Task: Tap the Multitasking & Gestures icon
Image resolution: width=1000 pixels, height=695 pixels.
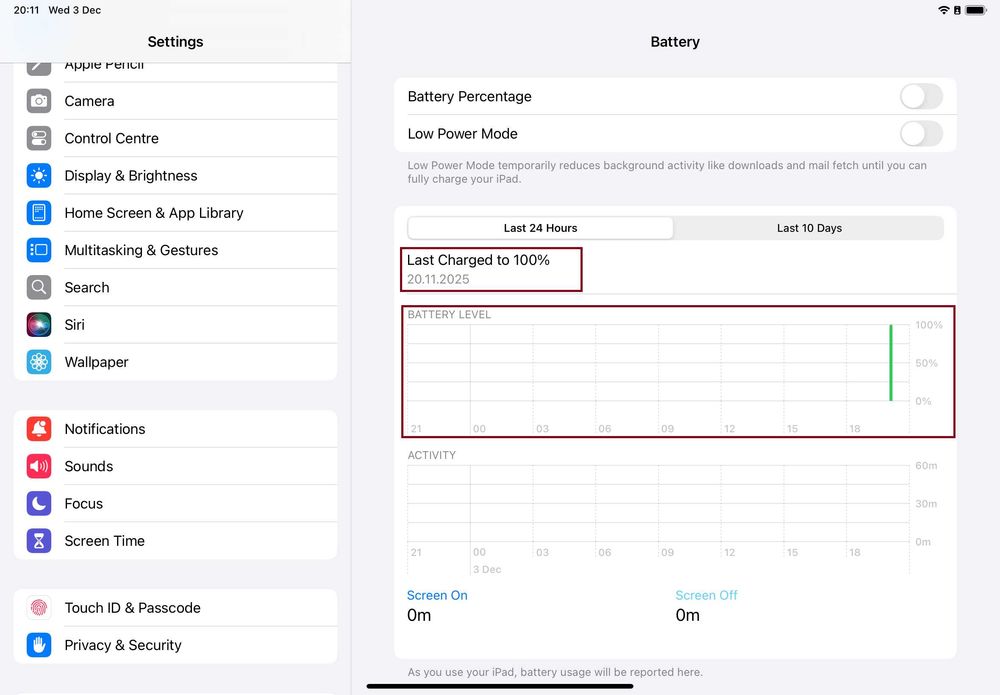Action: pos(39,250)
